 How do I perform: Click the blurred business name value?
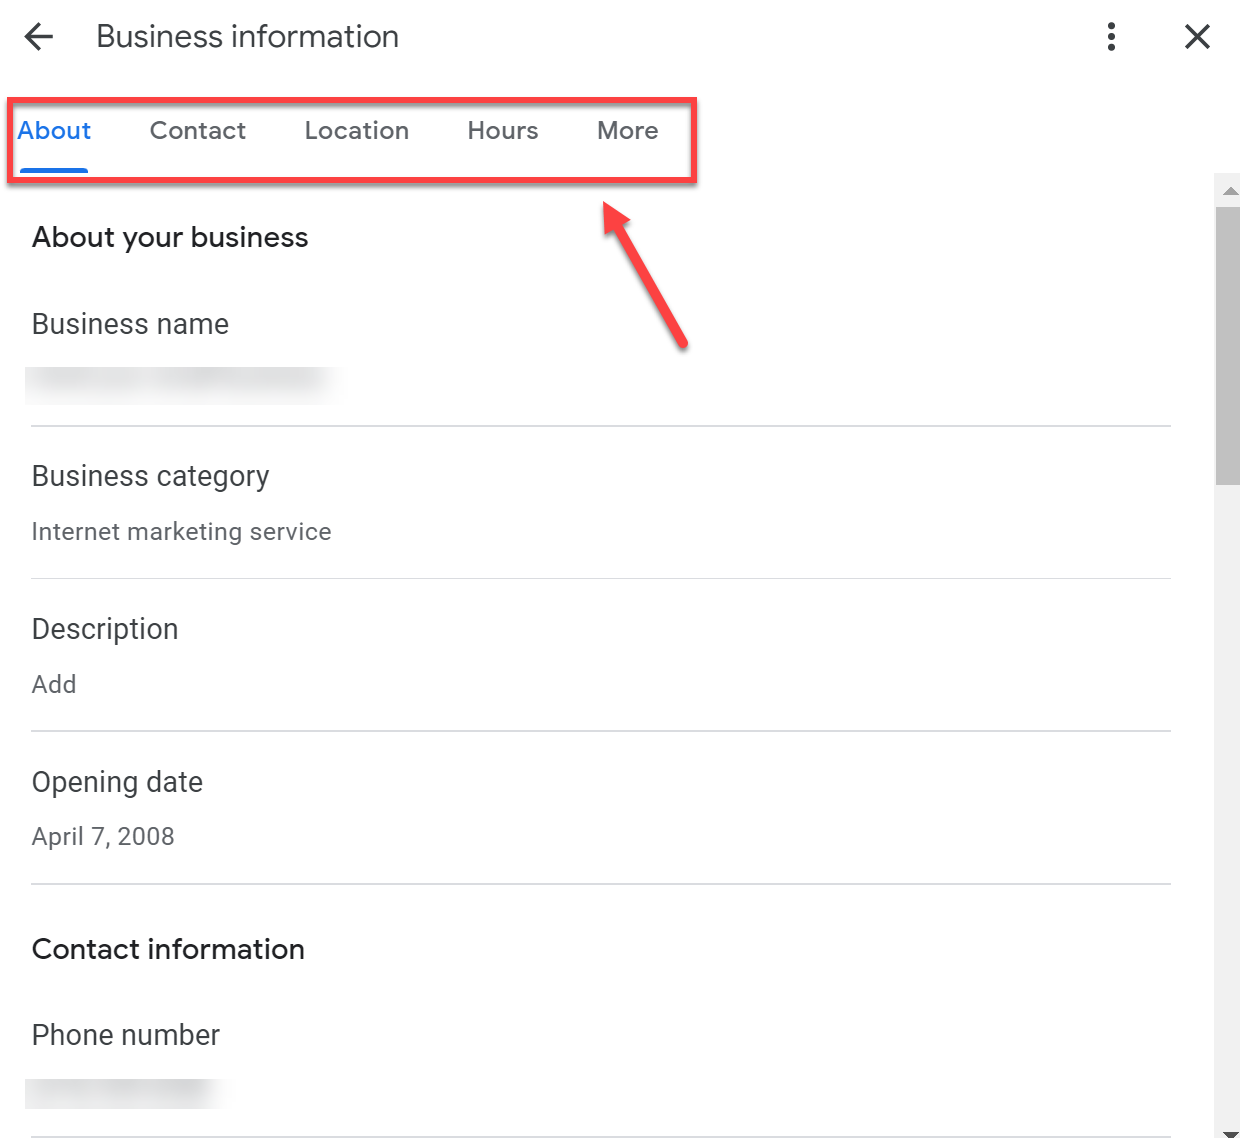(x=180, y=384)
